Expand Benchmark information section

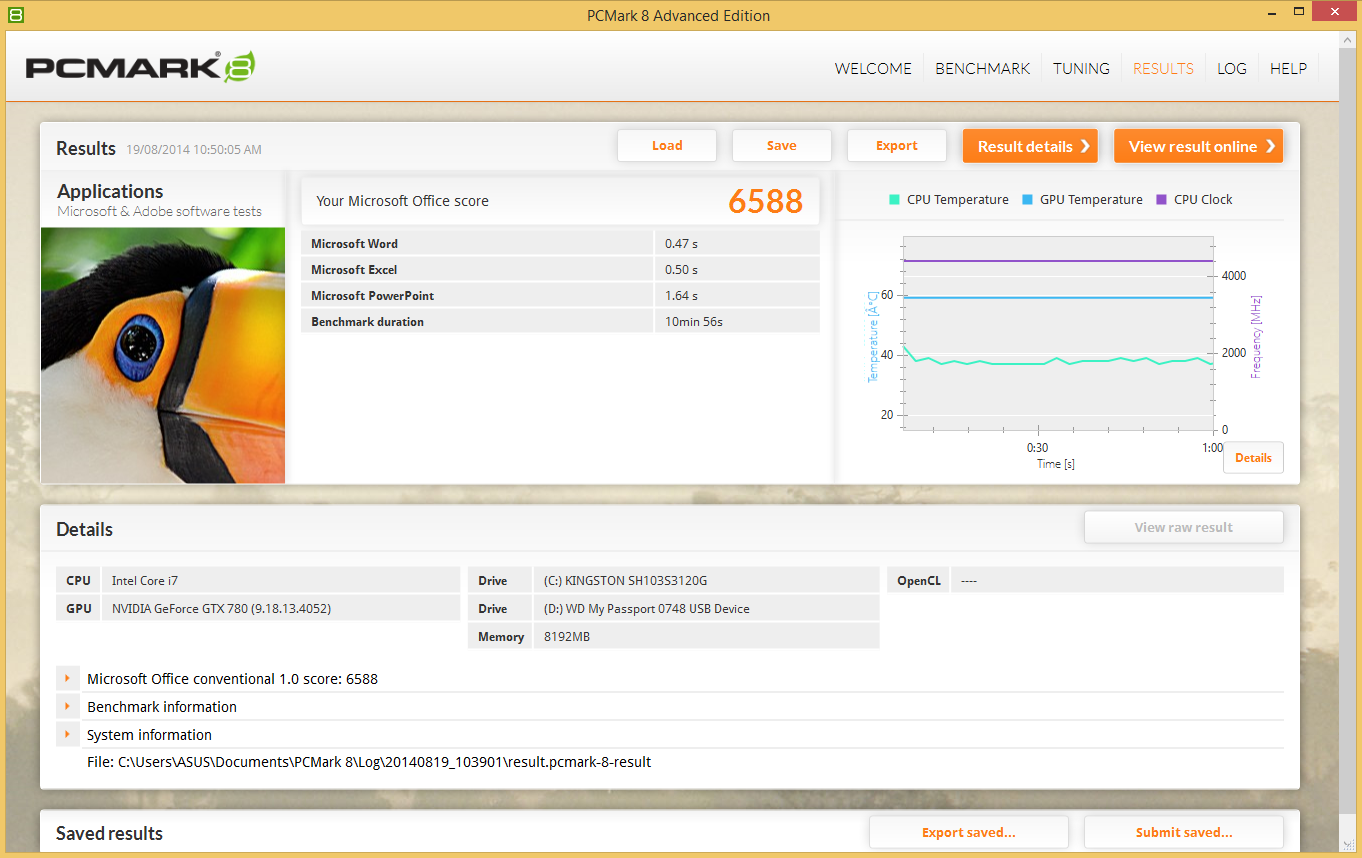click(67, 707)
